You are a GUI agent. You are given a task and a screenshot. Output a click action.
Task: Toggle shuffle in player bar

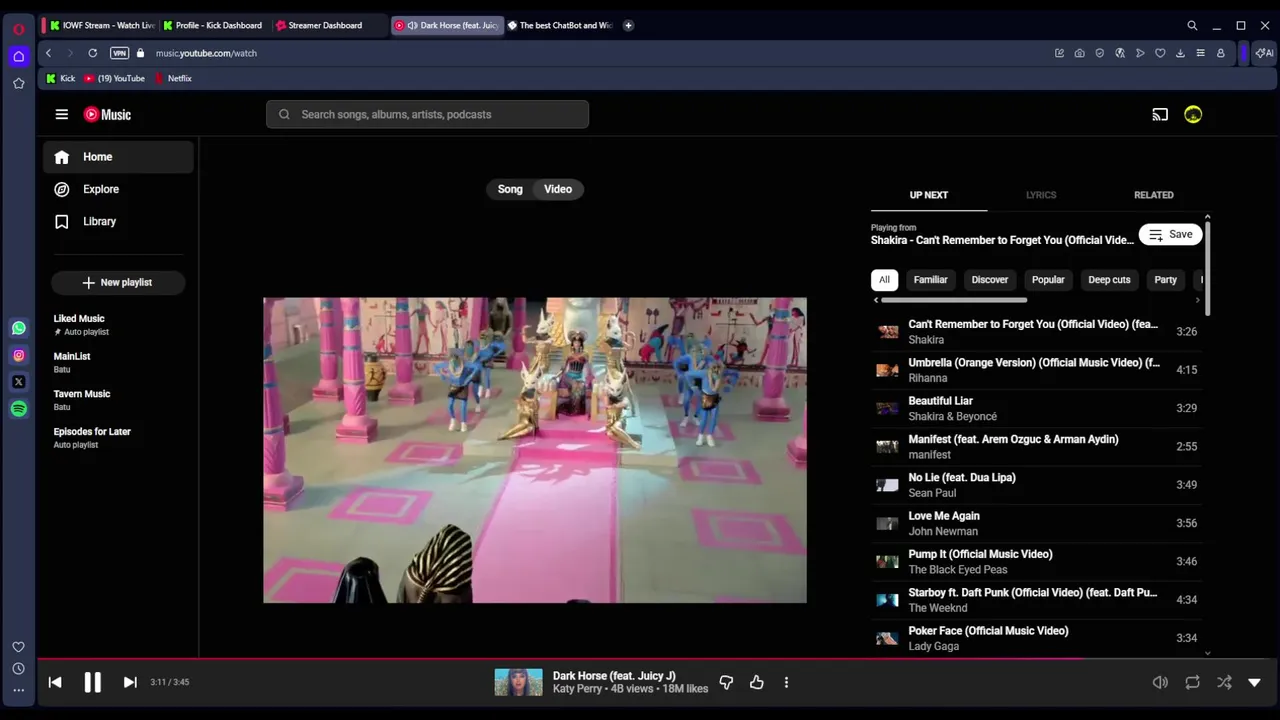tap(1224, 682)
